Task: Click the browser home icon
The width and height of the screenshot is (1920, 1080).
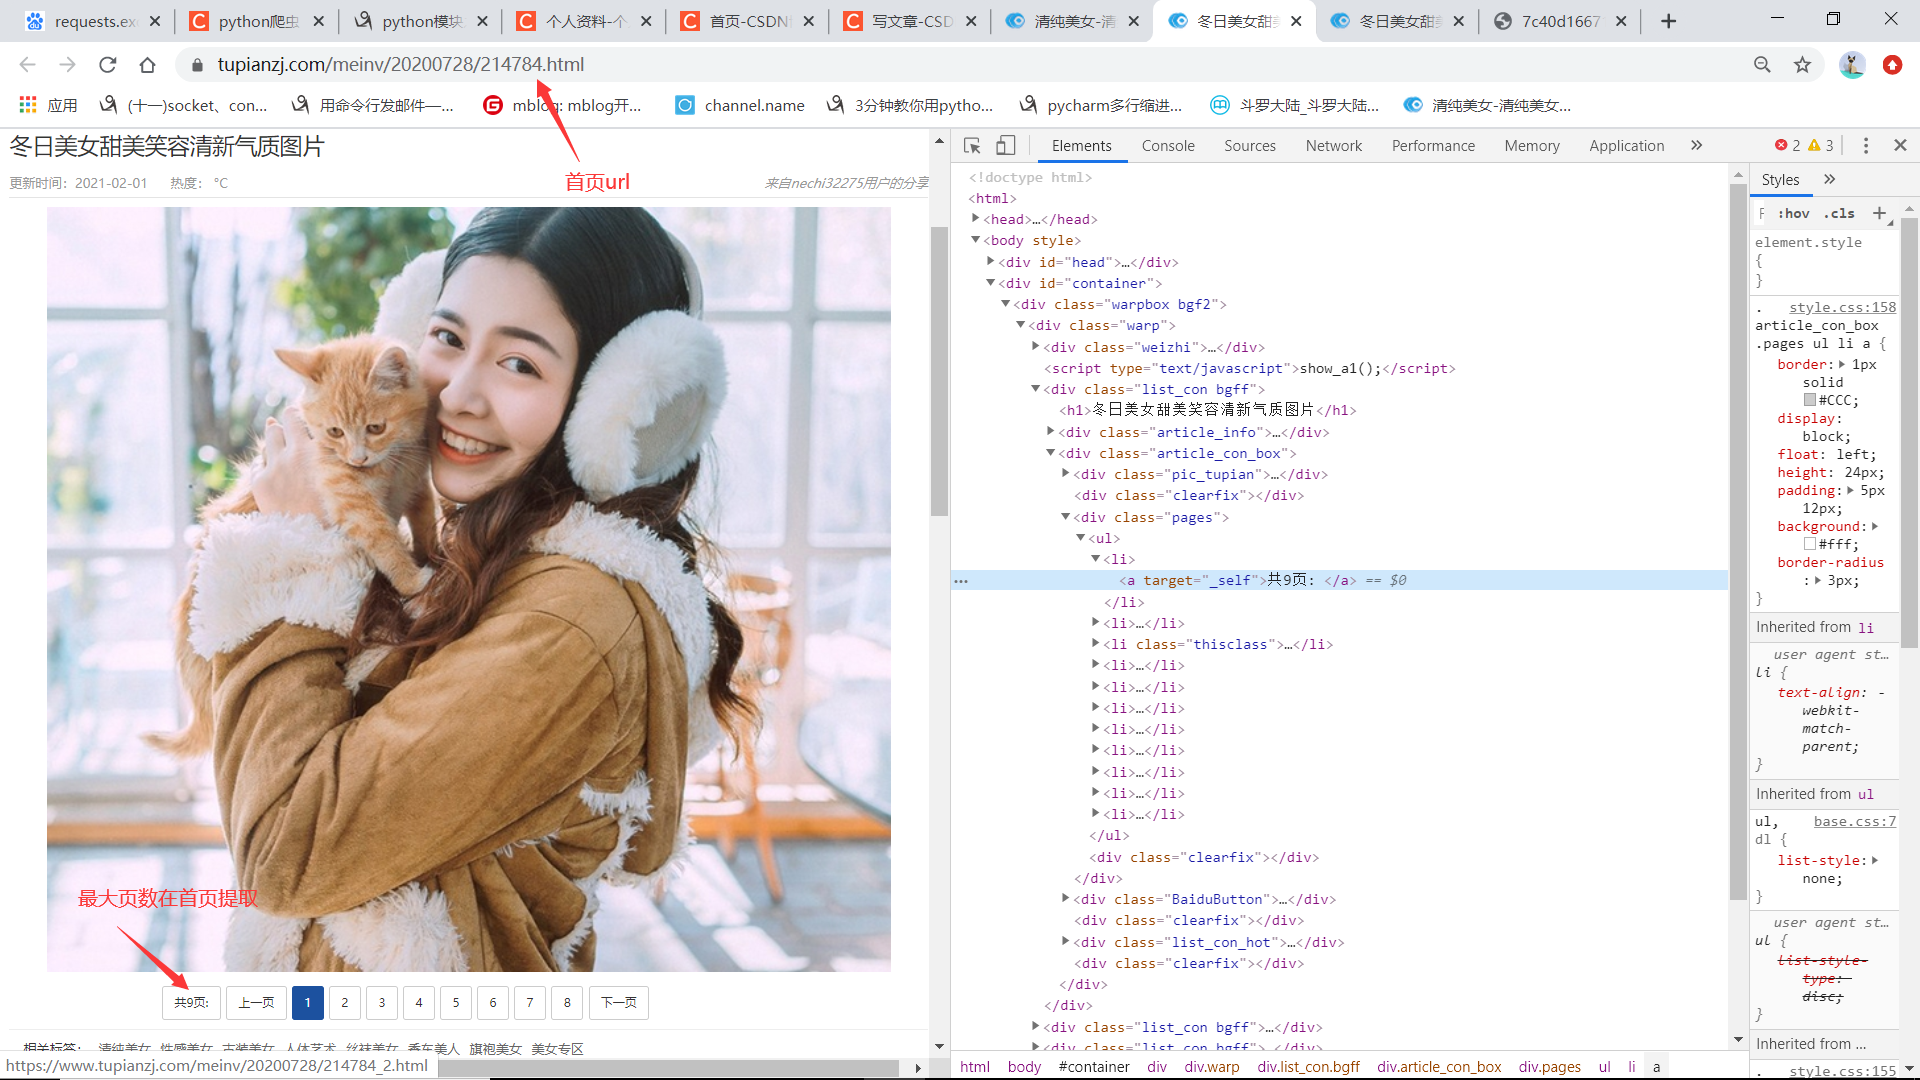Action: coord(147,64)
